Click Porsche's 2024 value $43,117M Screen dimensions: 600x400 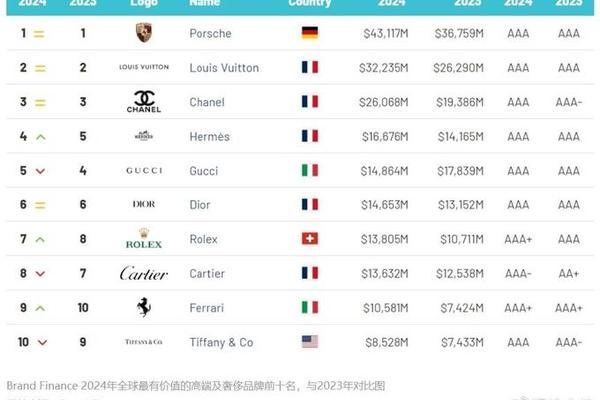click(386, 34)
